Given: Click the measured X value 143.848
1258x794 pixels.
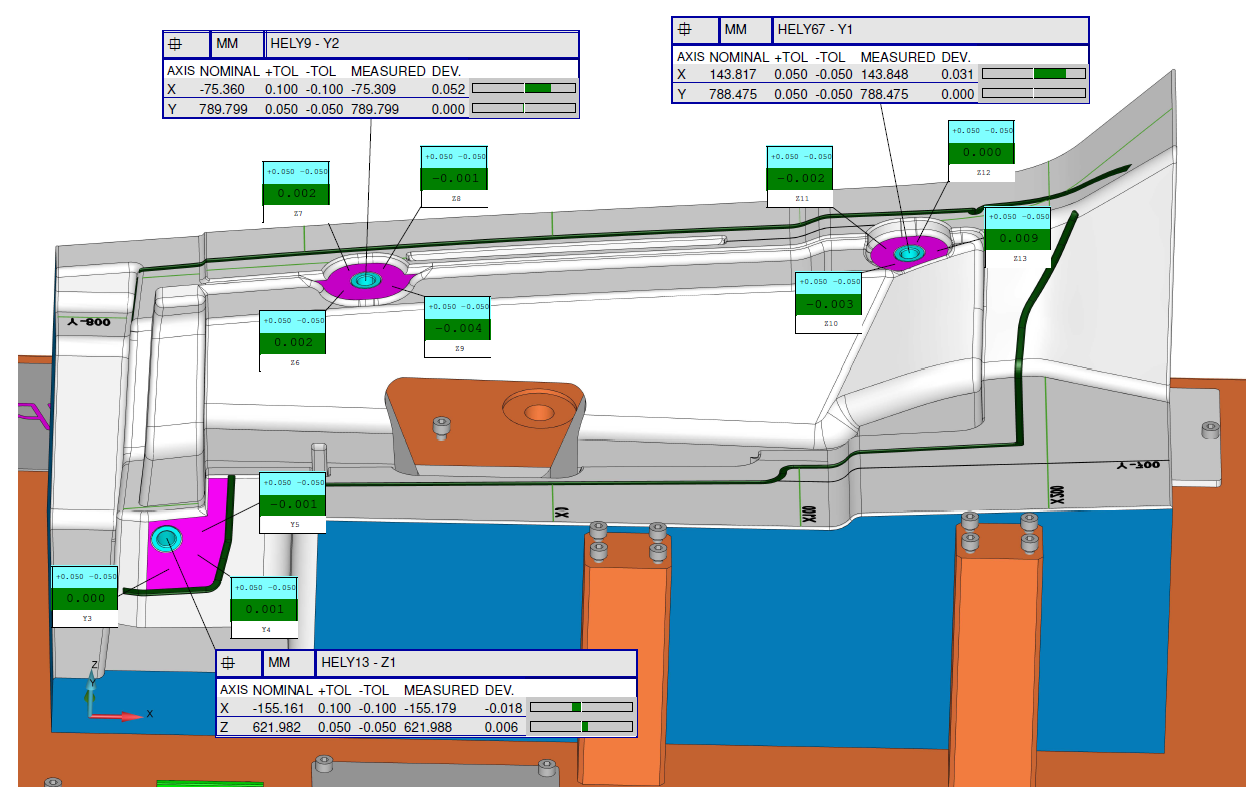Looking at the screenshot, I should click(884, 74).
